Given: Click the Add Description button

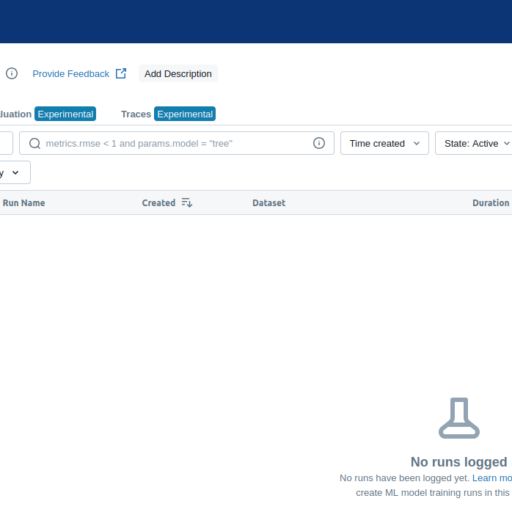Looking at the screenshot, I should pos(178,74).
